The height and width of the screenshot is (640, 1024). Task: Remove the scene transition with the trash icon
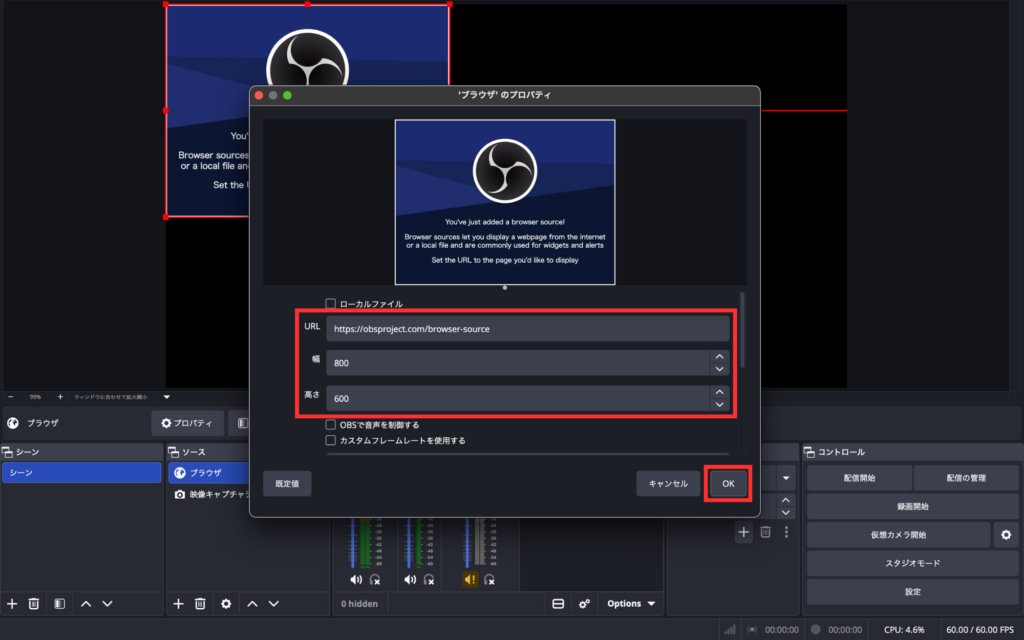[x=765, y=532]
